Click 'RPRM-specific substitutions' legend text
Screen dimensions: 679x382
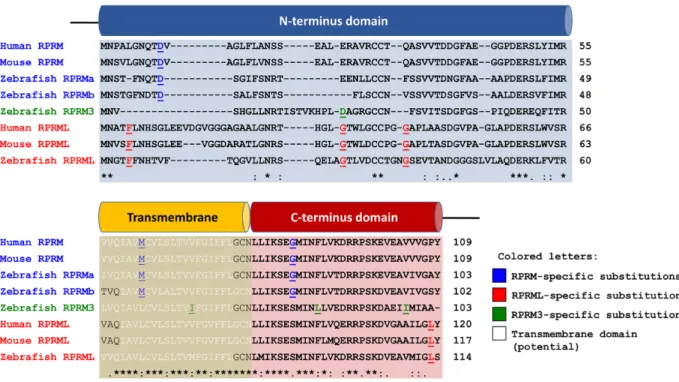[595, 276]
